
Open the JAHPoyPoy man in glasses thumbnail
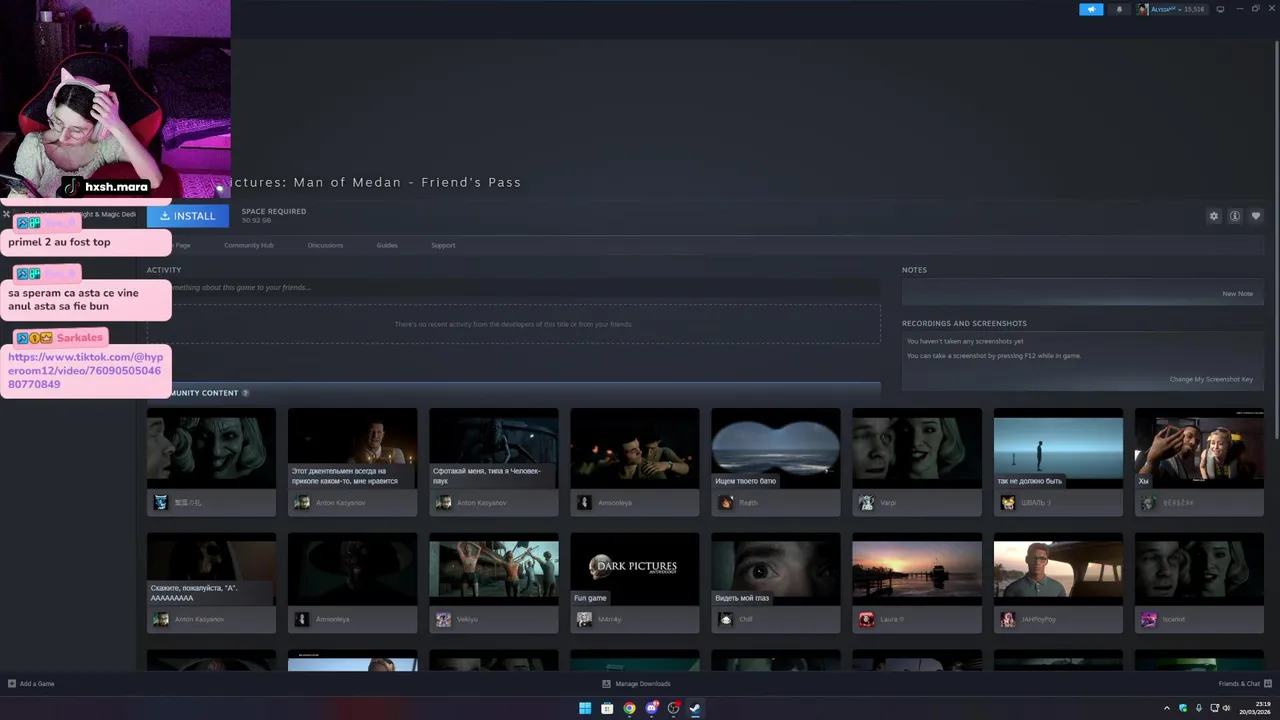pos(1058,569)
